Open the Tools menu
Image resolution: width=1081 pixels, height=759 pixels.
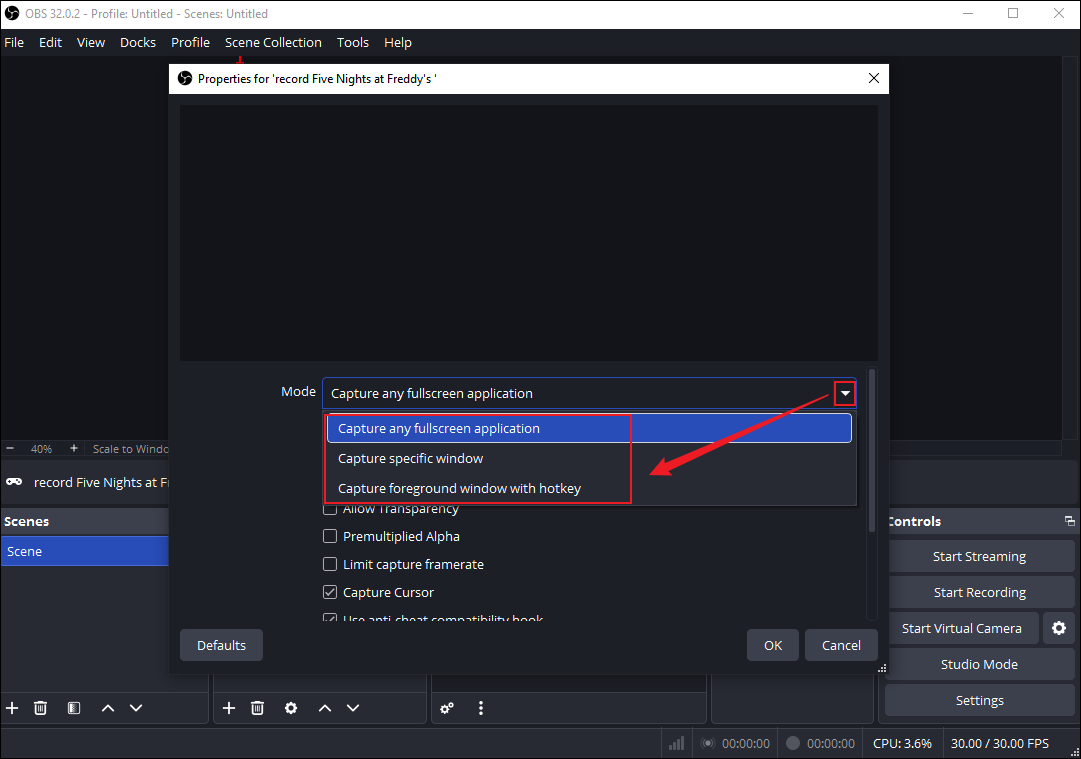(x=352, y=42)
